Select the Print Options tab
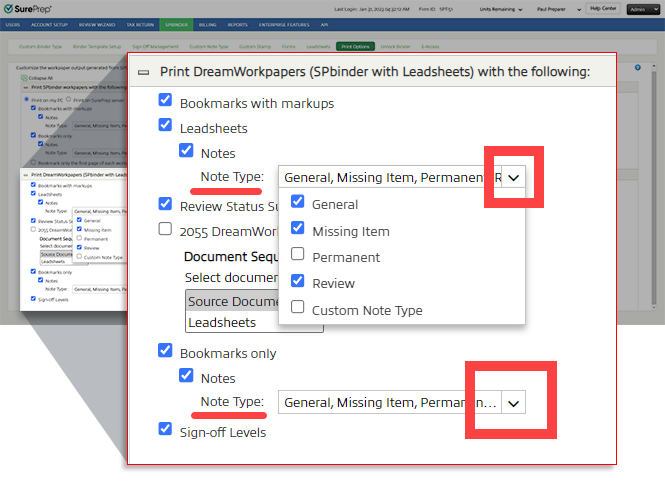 (355, 47)
